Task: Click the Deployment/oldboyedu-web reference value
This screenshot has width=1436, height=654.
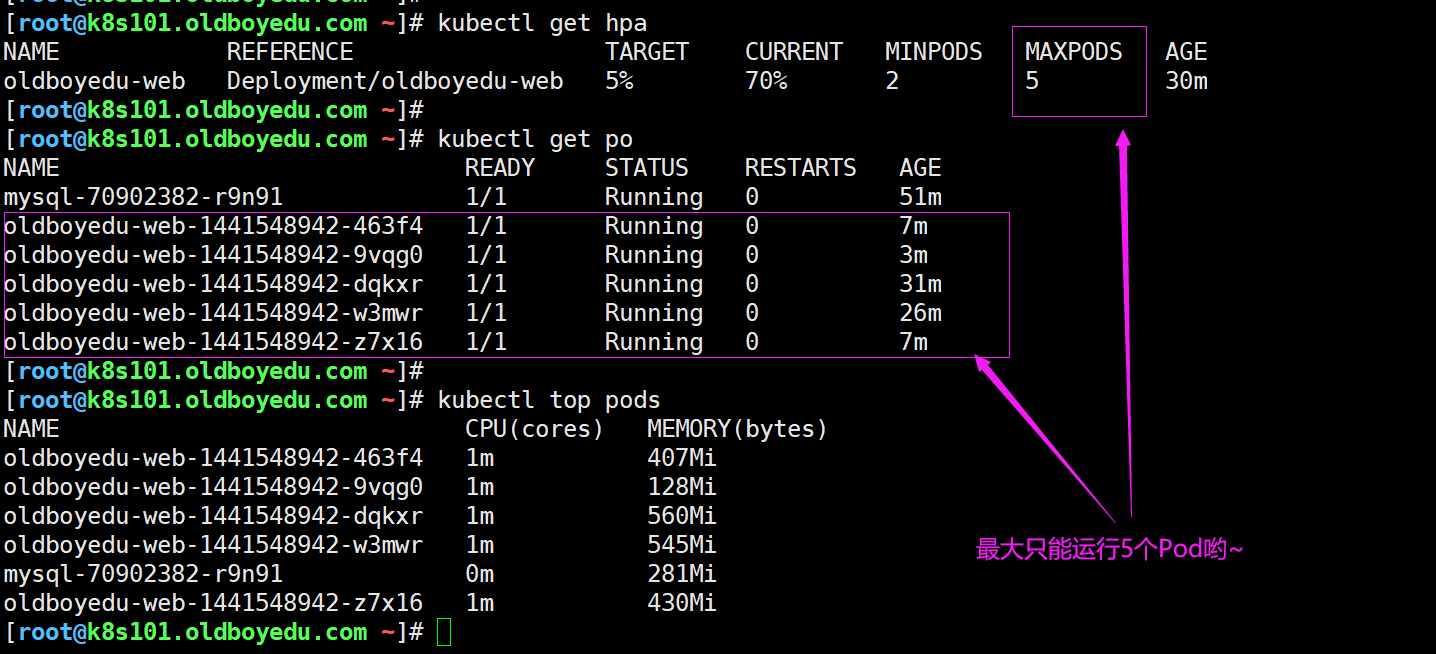Action: pyautogui.click(x=395, y=81)
